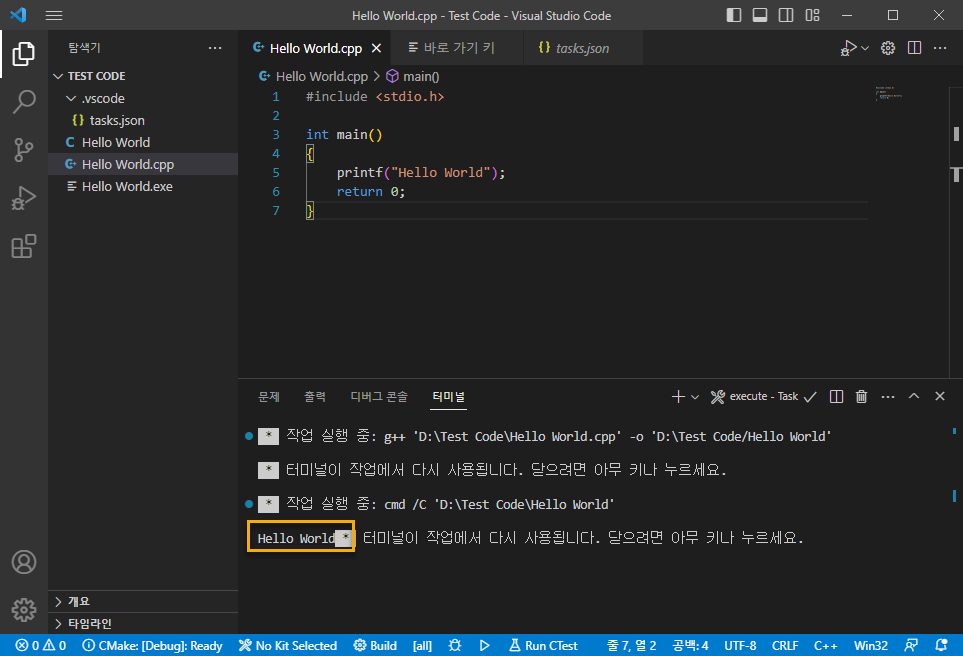Open terminal launch profile dropdown
963x656 pixels.
click(x=695, y=397)
